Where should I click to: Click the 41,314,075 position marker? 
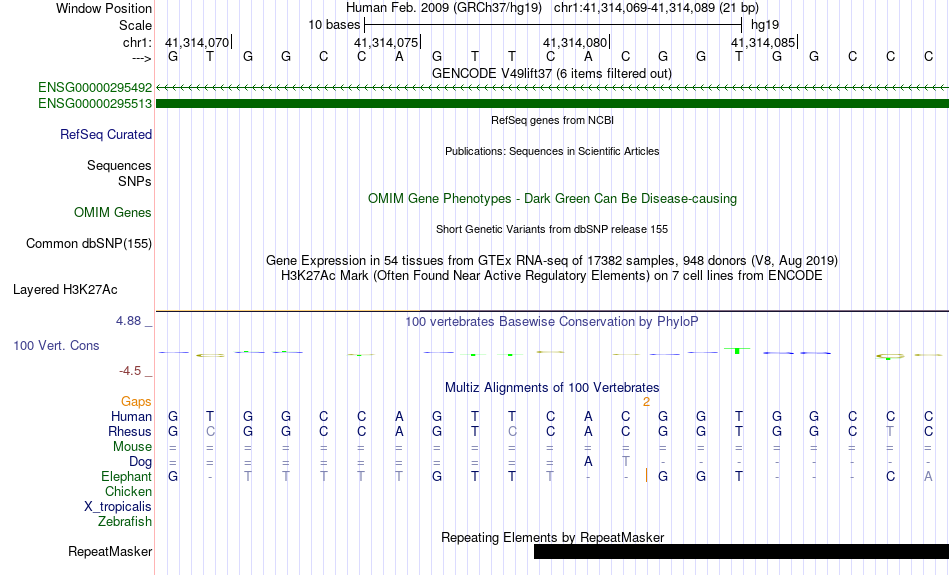[x=387, y=42]
